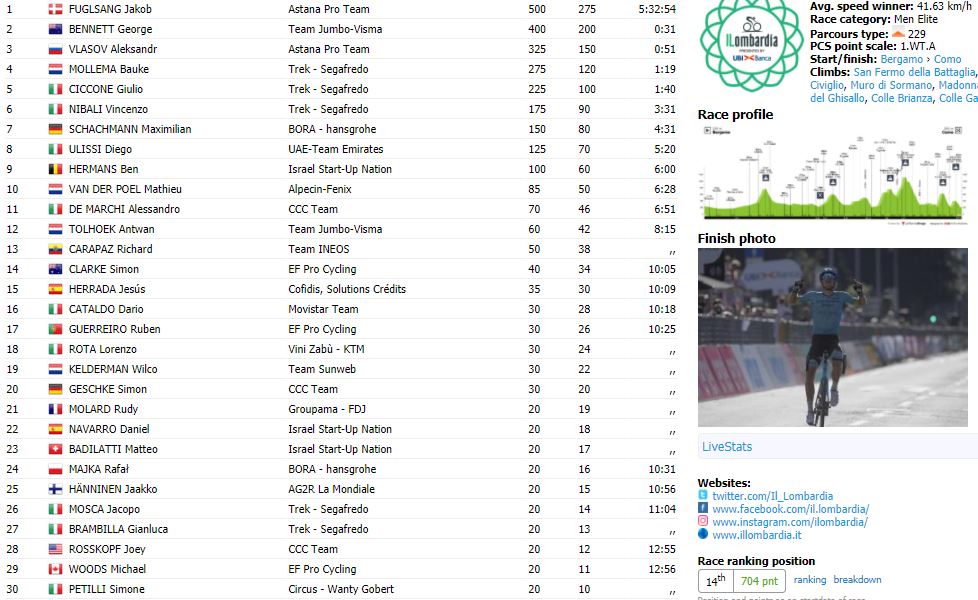The image size is (978, 600).
Task: Click the Portuguese flag beside GUERREIRO Ruben
Action: [56, 329]
